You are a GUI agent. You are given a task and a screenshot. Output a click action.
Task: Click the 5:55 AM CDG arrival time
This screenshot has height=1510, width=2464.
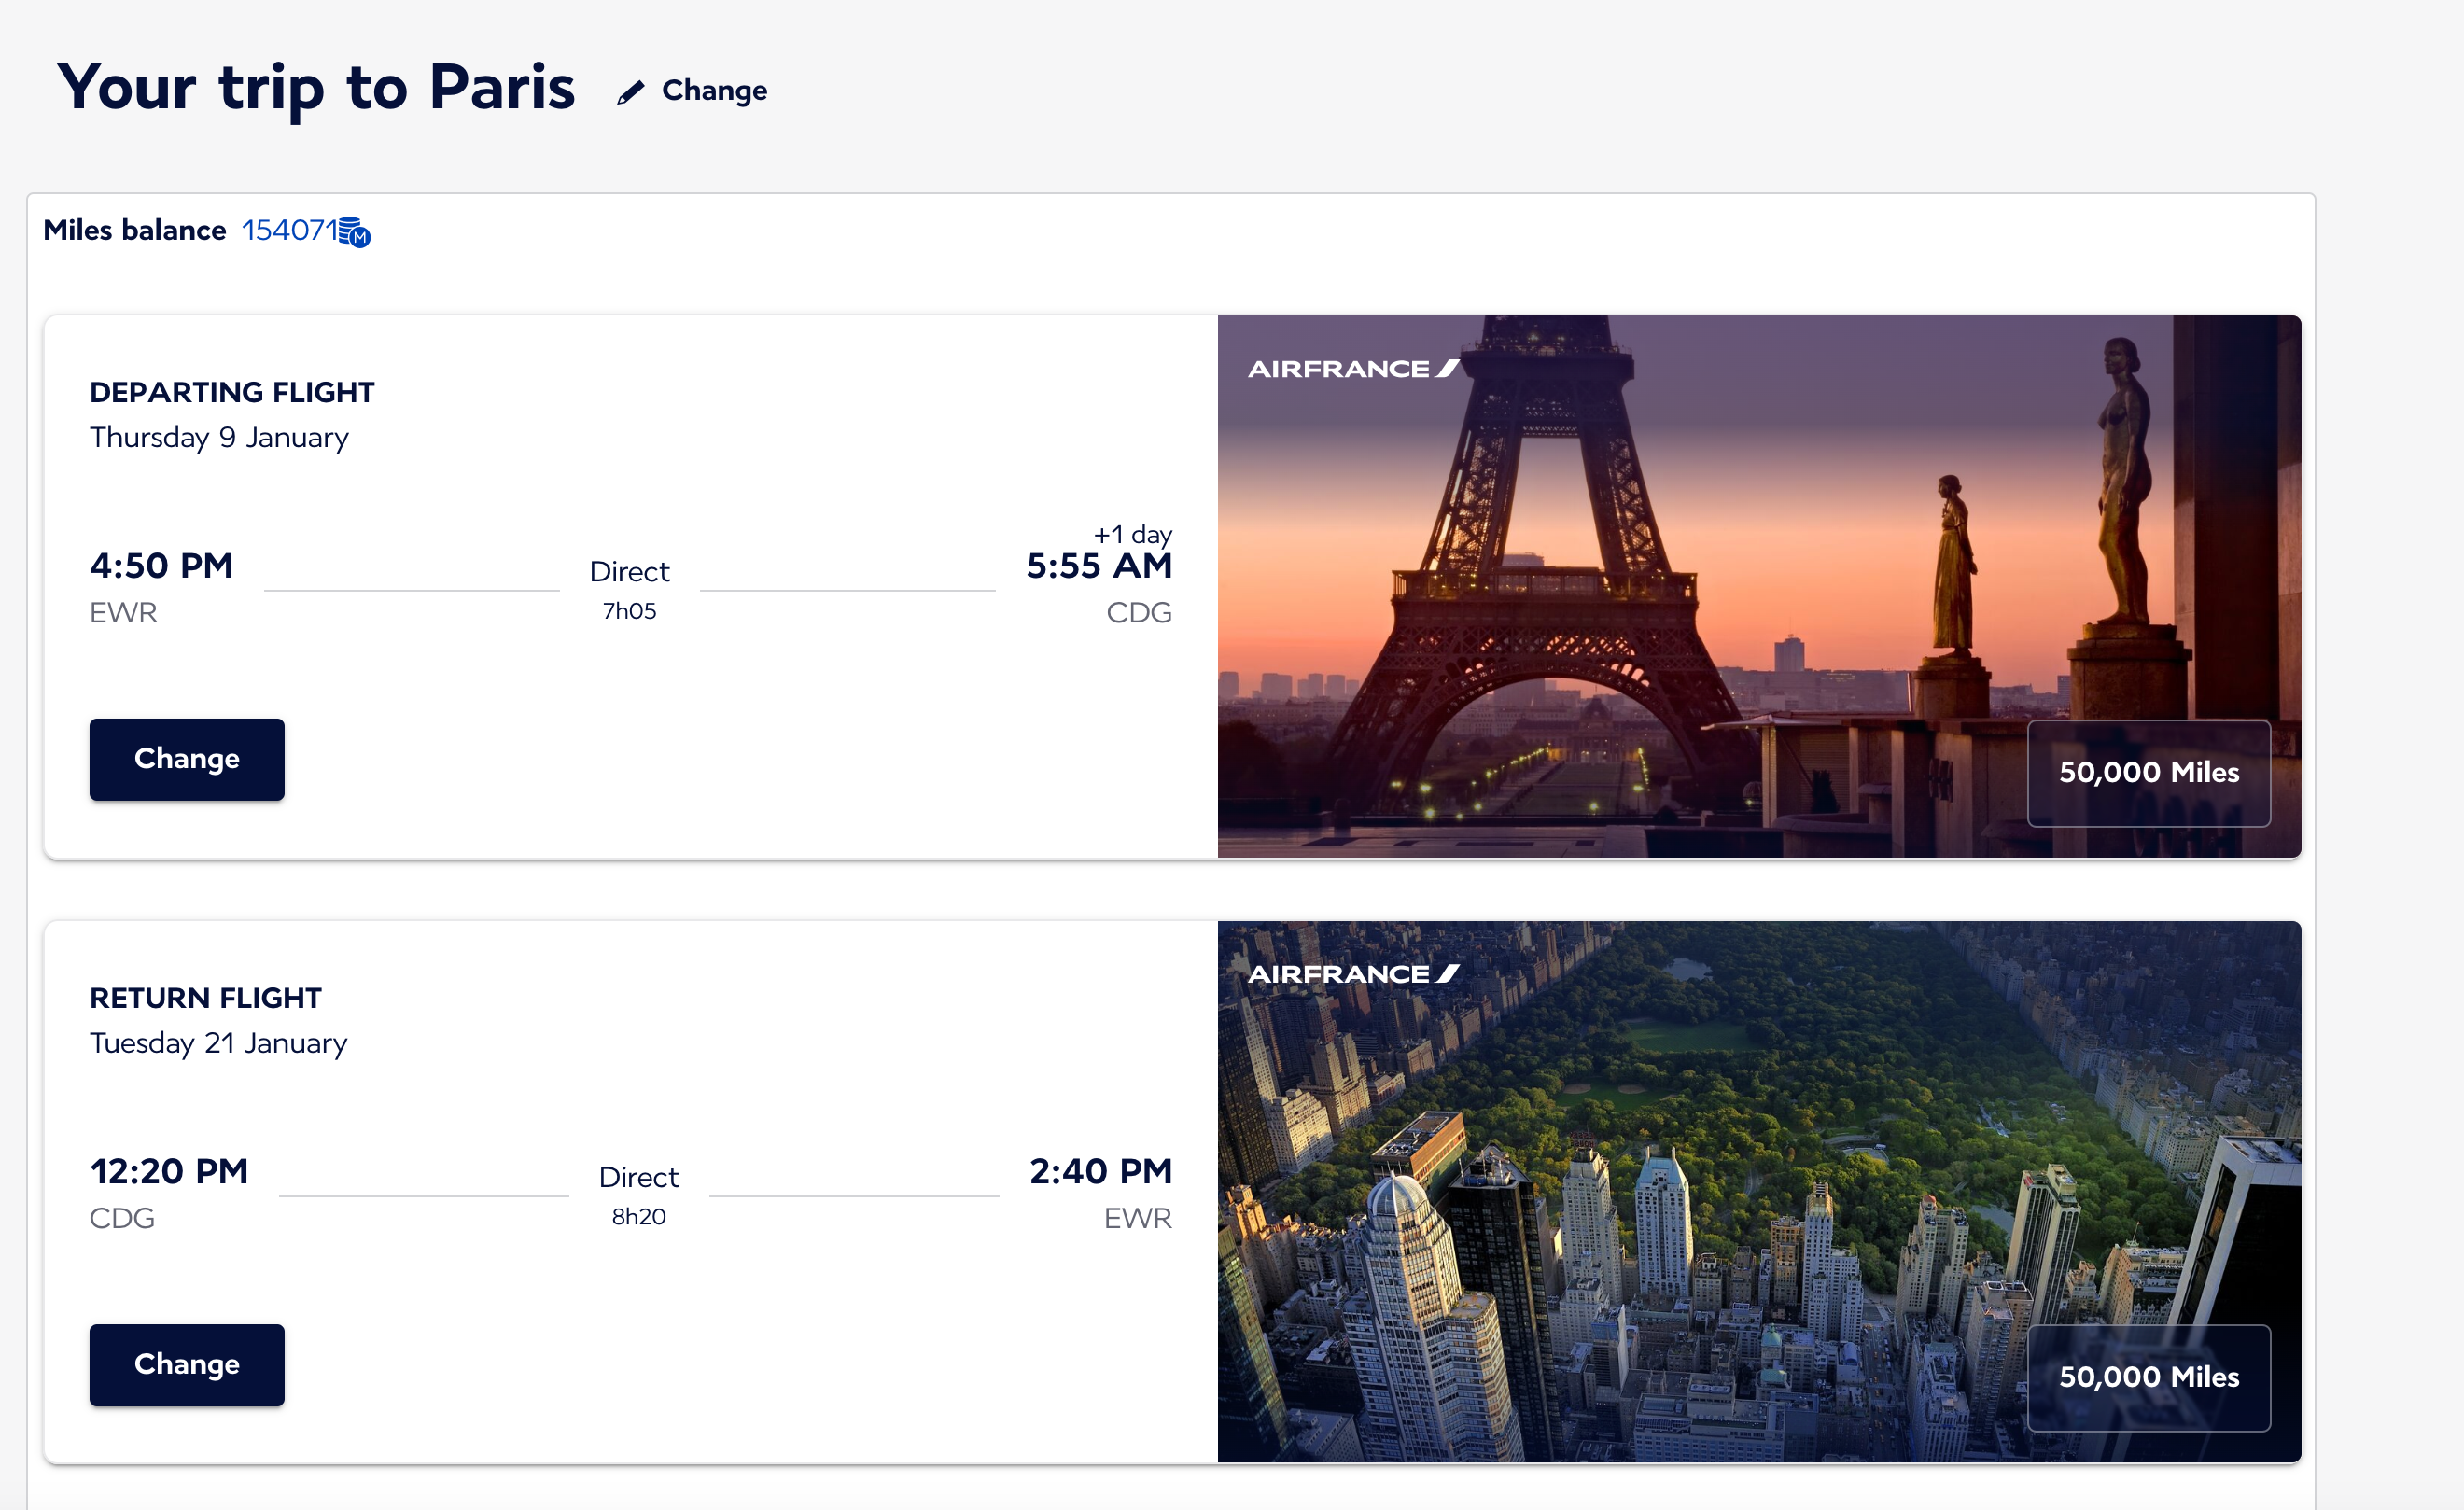click(x=1098, y=566)
